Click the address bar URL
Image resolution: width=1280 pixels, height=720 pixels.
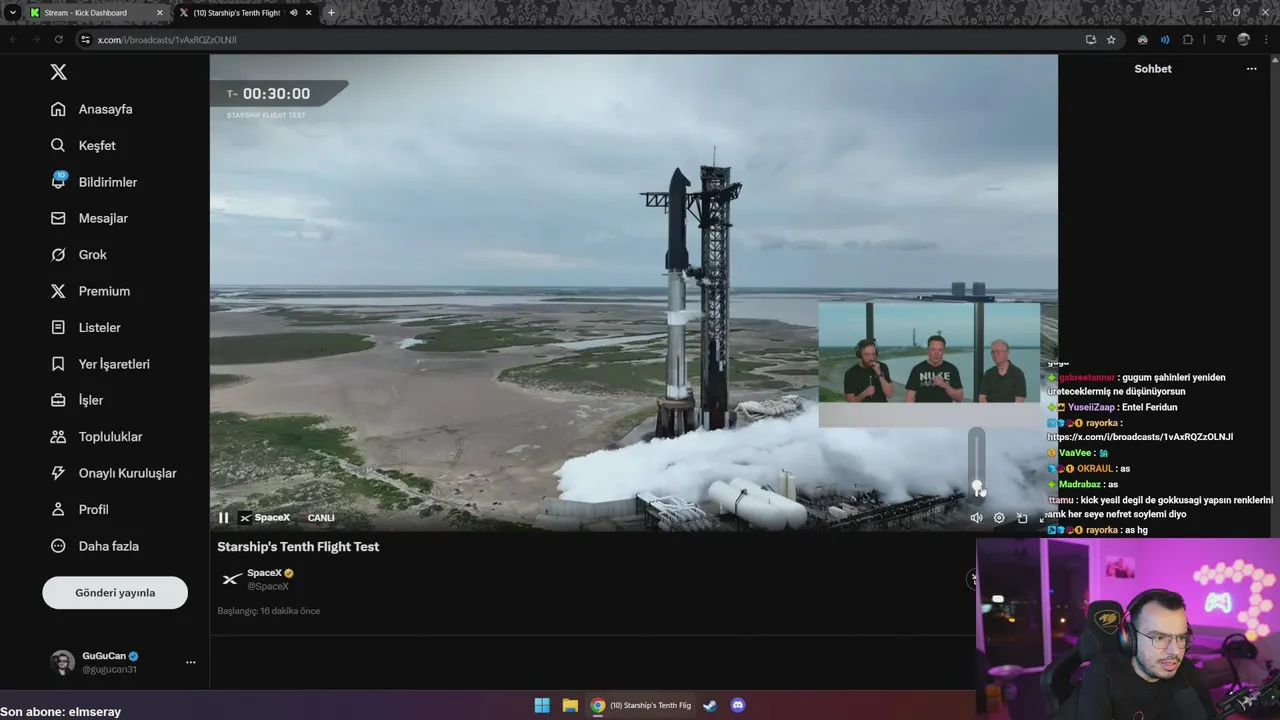click(167, 39)
